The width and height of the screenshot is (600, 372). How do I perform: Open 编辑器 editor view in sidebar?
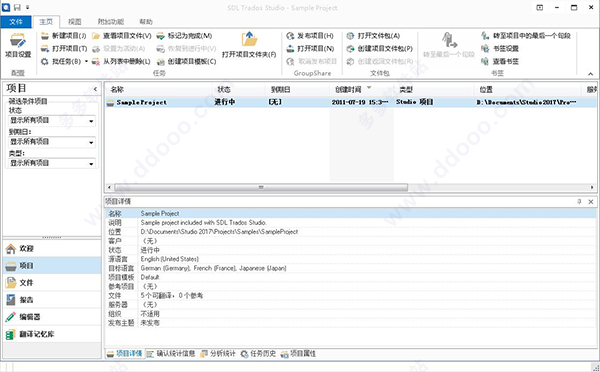[52, 317]
